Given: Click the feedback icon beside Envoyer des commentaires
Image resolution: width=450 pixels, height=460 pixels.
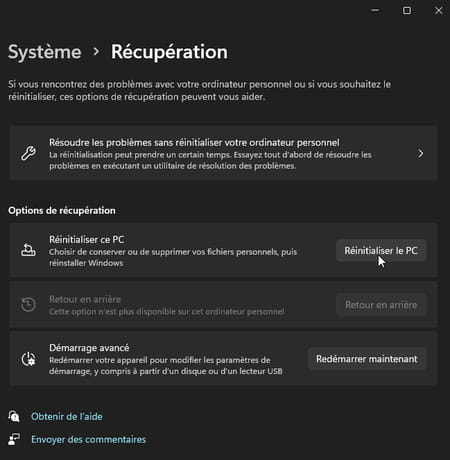Looking at the screenshot, I should [x=14, y=439].
